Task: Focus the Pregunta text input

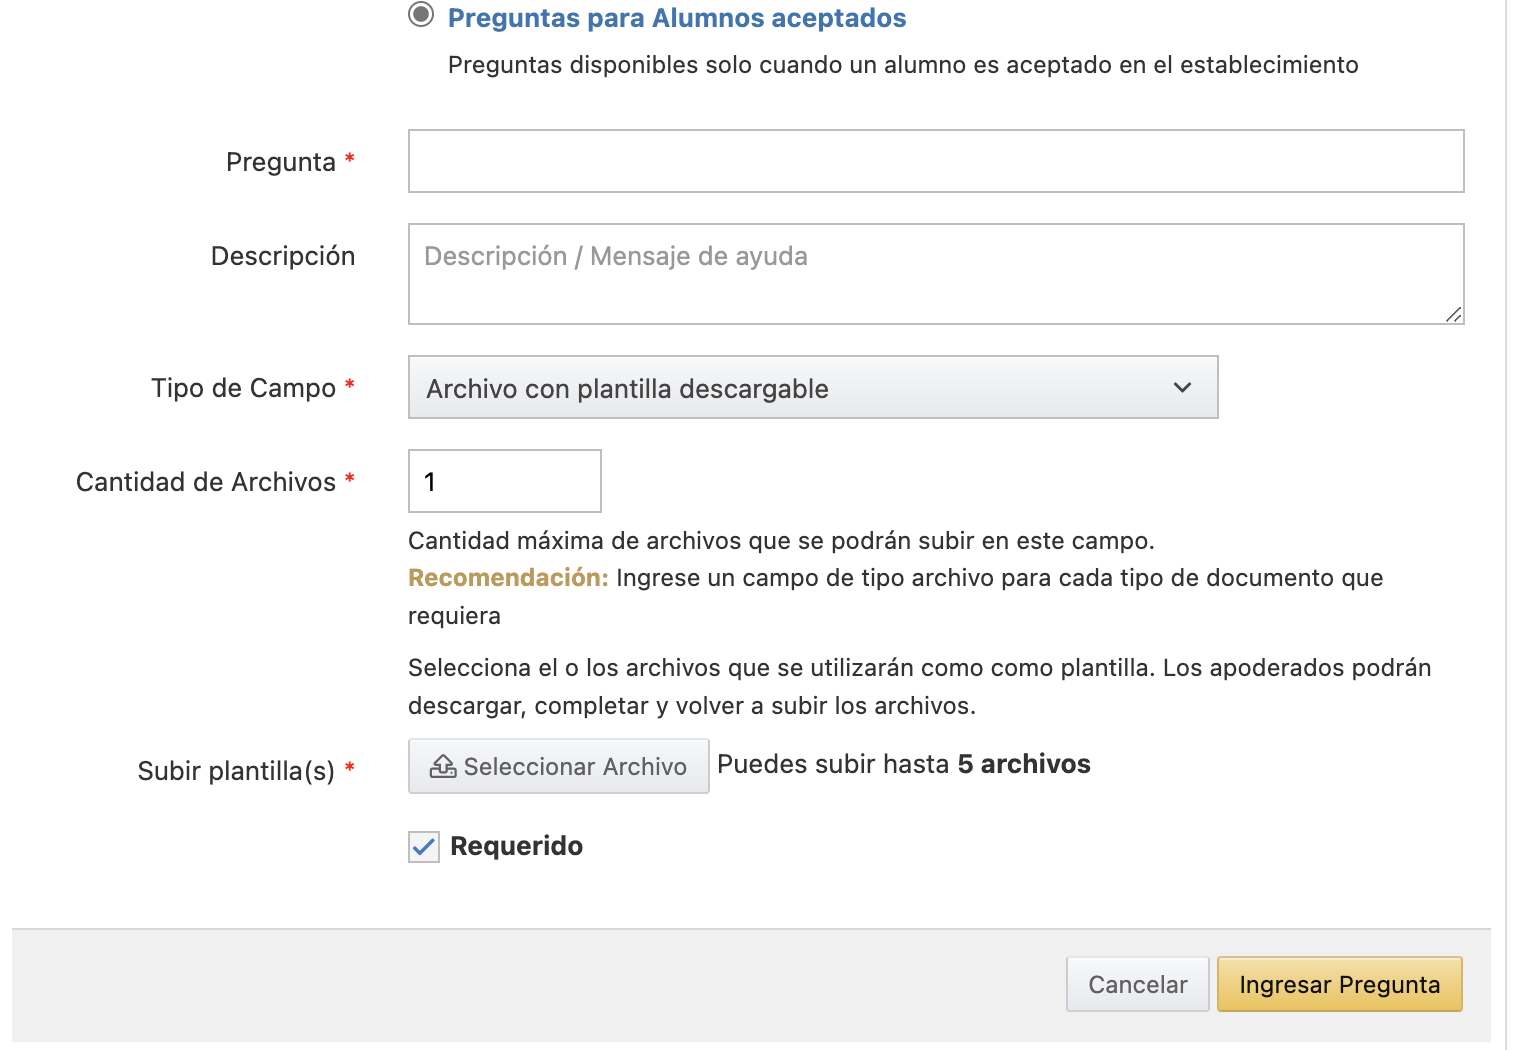Action: [935, 161]
